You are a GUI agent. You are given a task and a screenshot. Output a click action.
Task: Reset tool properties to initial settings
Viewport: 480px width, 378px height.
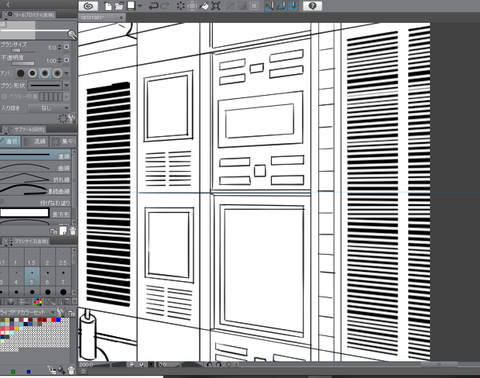tap(62, 118)
